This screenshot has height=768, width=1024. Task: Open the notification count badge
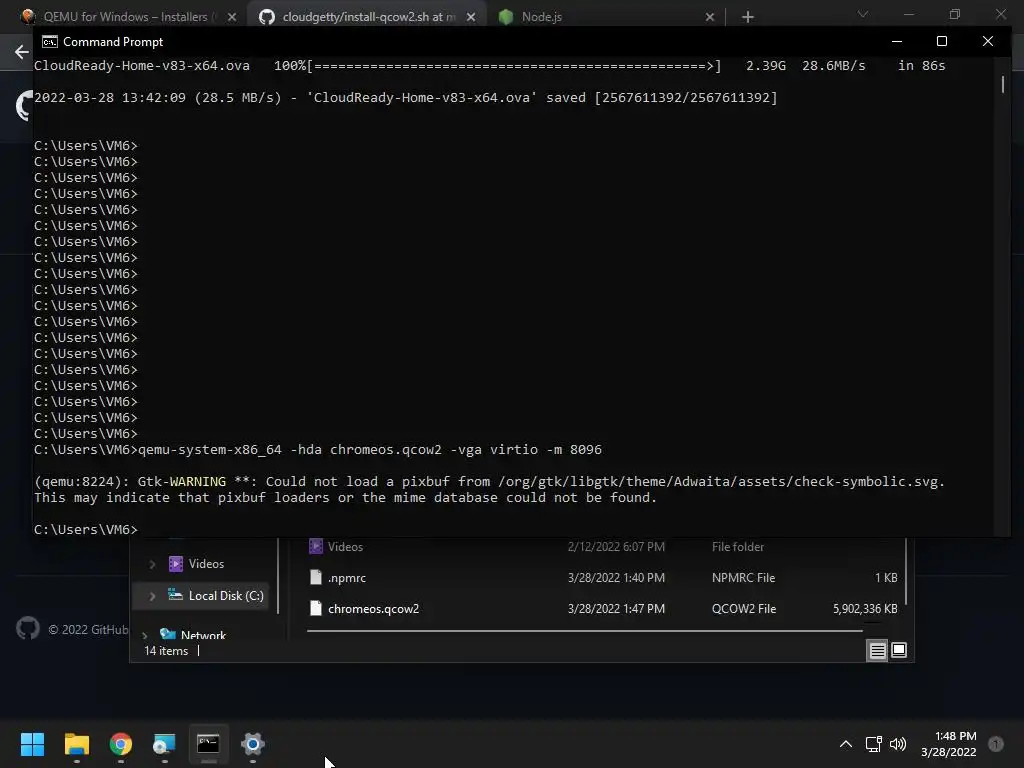995,744
